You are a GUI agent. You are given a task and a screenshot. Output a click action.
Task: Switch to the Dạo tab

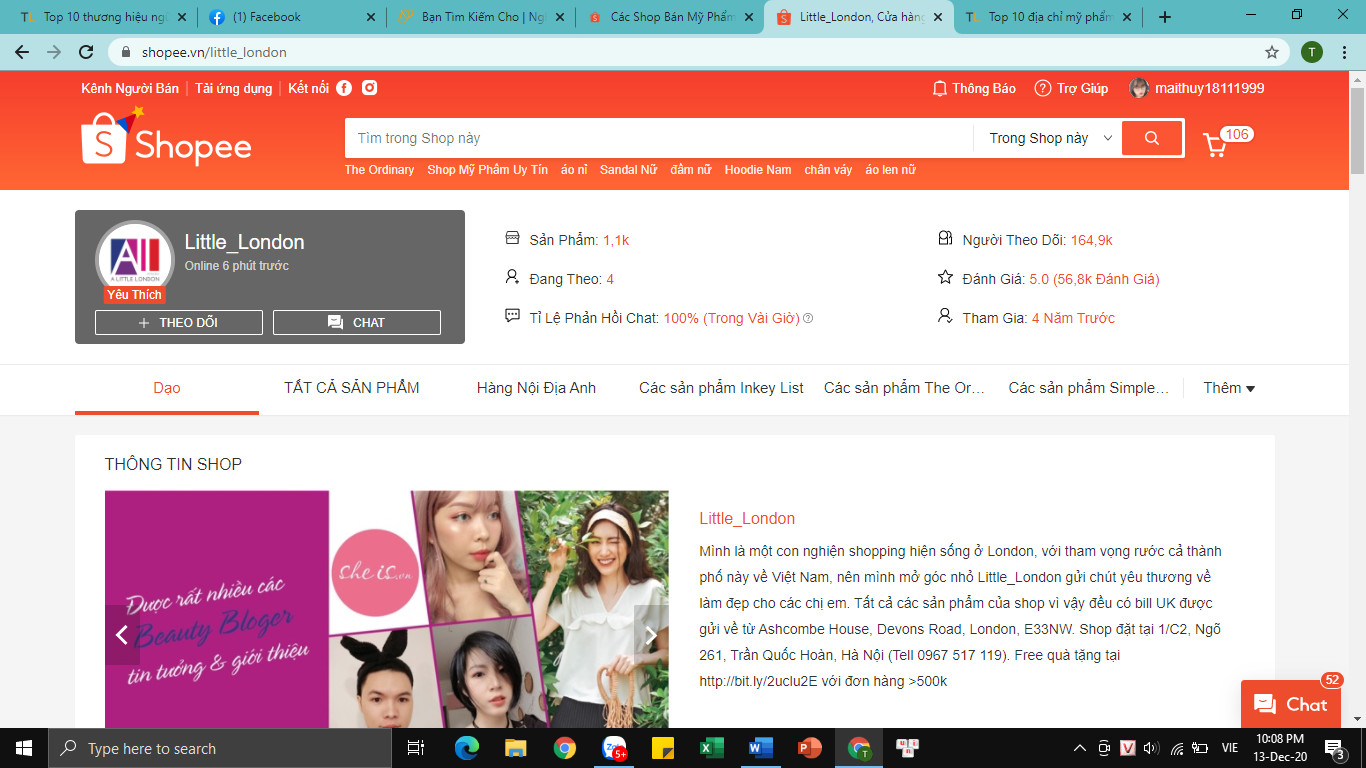pyautogui.click(x=167, y=388)
